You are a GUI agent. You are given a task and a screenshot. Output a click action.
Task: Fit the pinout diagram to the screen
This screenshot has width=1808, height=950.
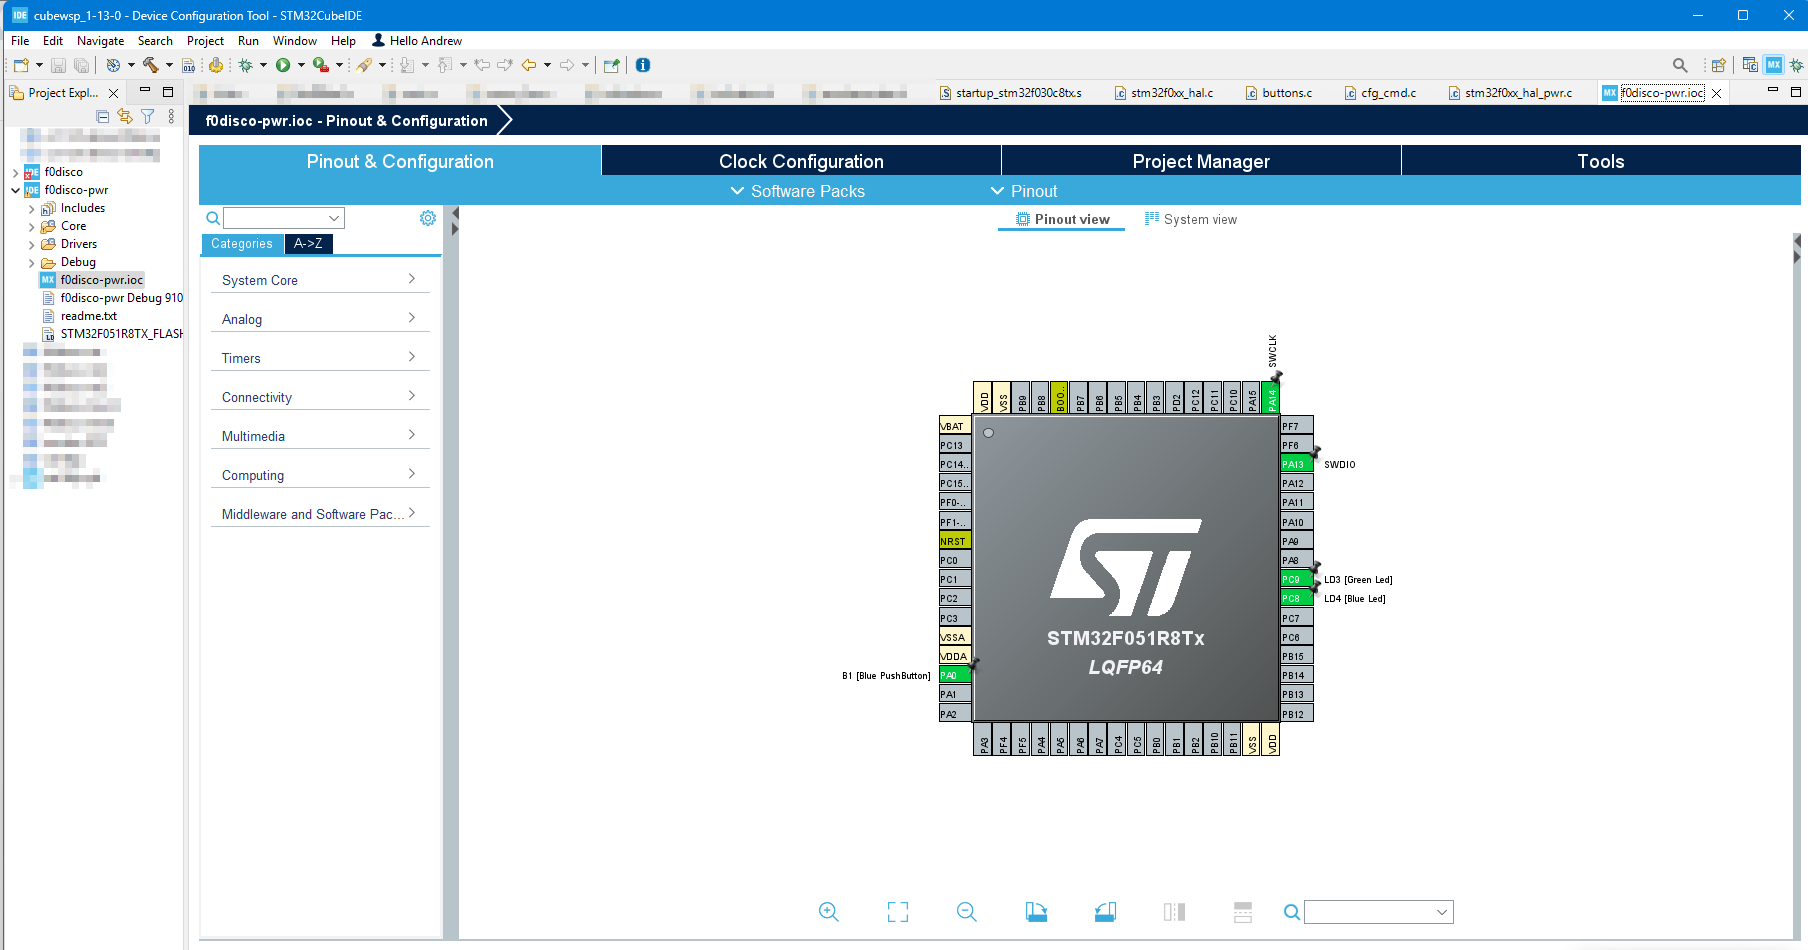coord(897,912)
